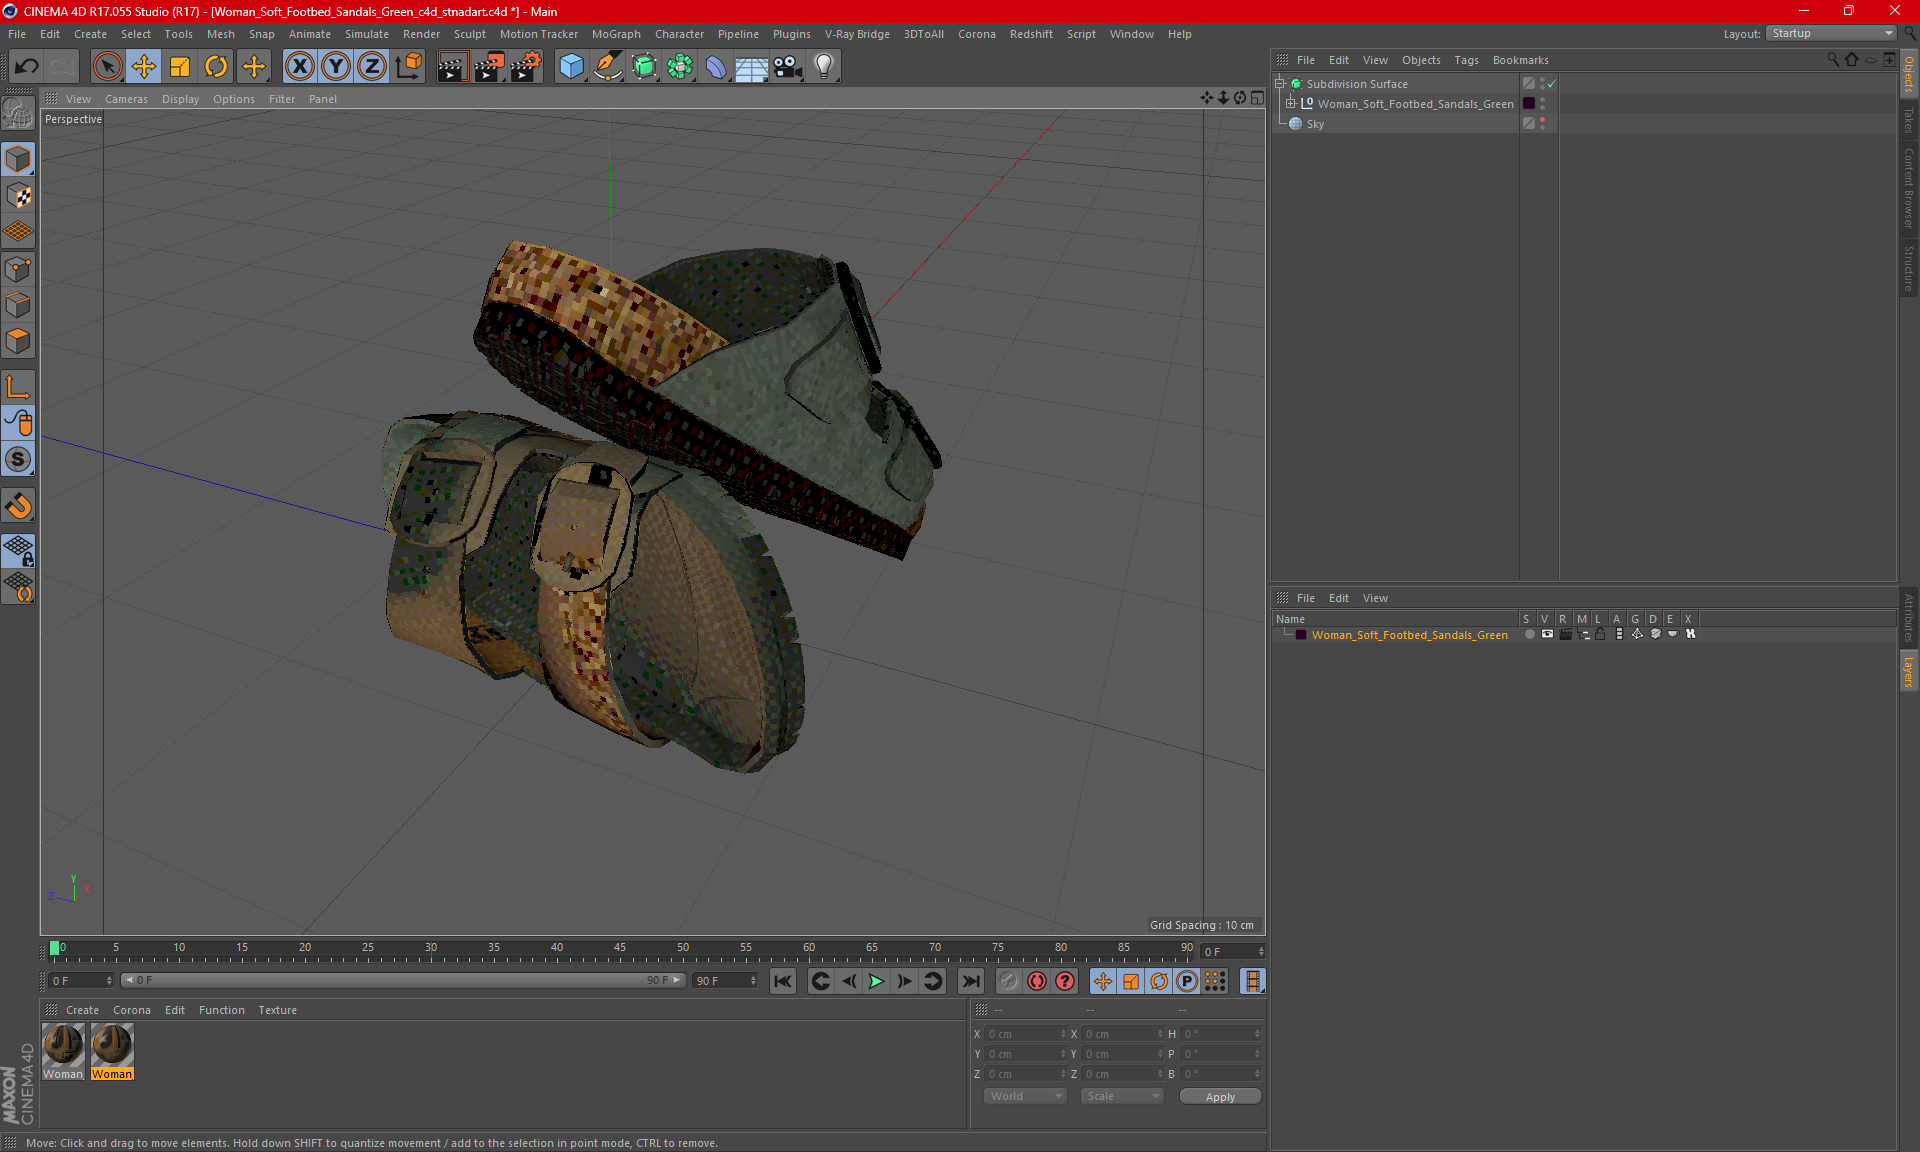This screenshot has width=1920, height=1152.
Task: Click the sandals object layer color swatch
Action: 1529,103
